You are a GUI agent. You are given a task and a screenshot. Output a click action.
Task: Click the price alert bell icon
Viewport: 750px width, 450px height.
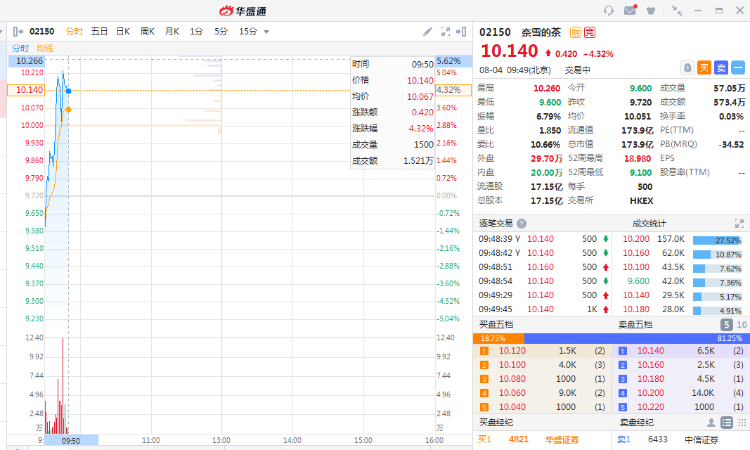point(687,68)
